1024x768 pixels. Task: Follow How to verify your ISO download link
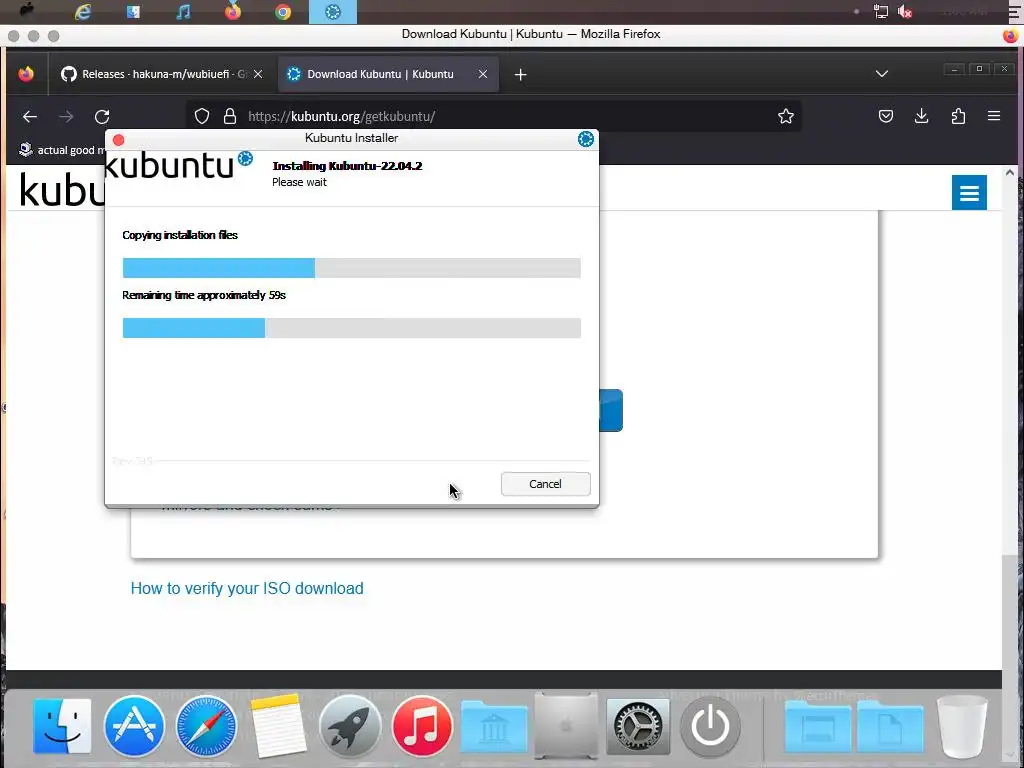pos(247,588)
